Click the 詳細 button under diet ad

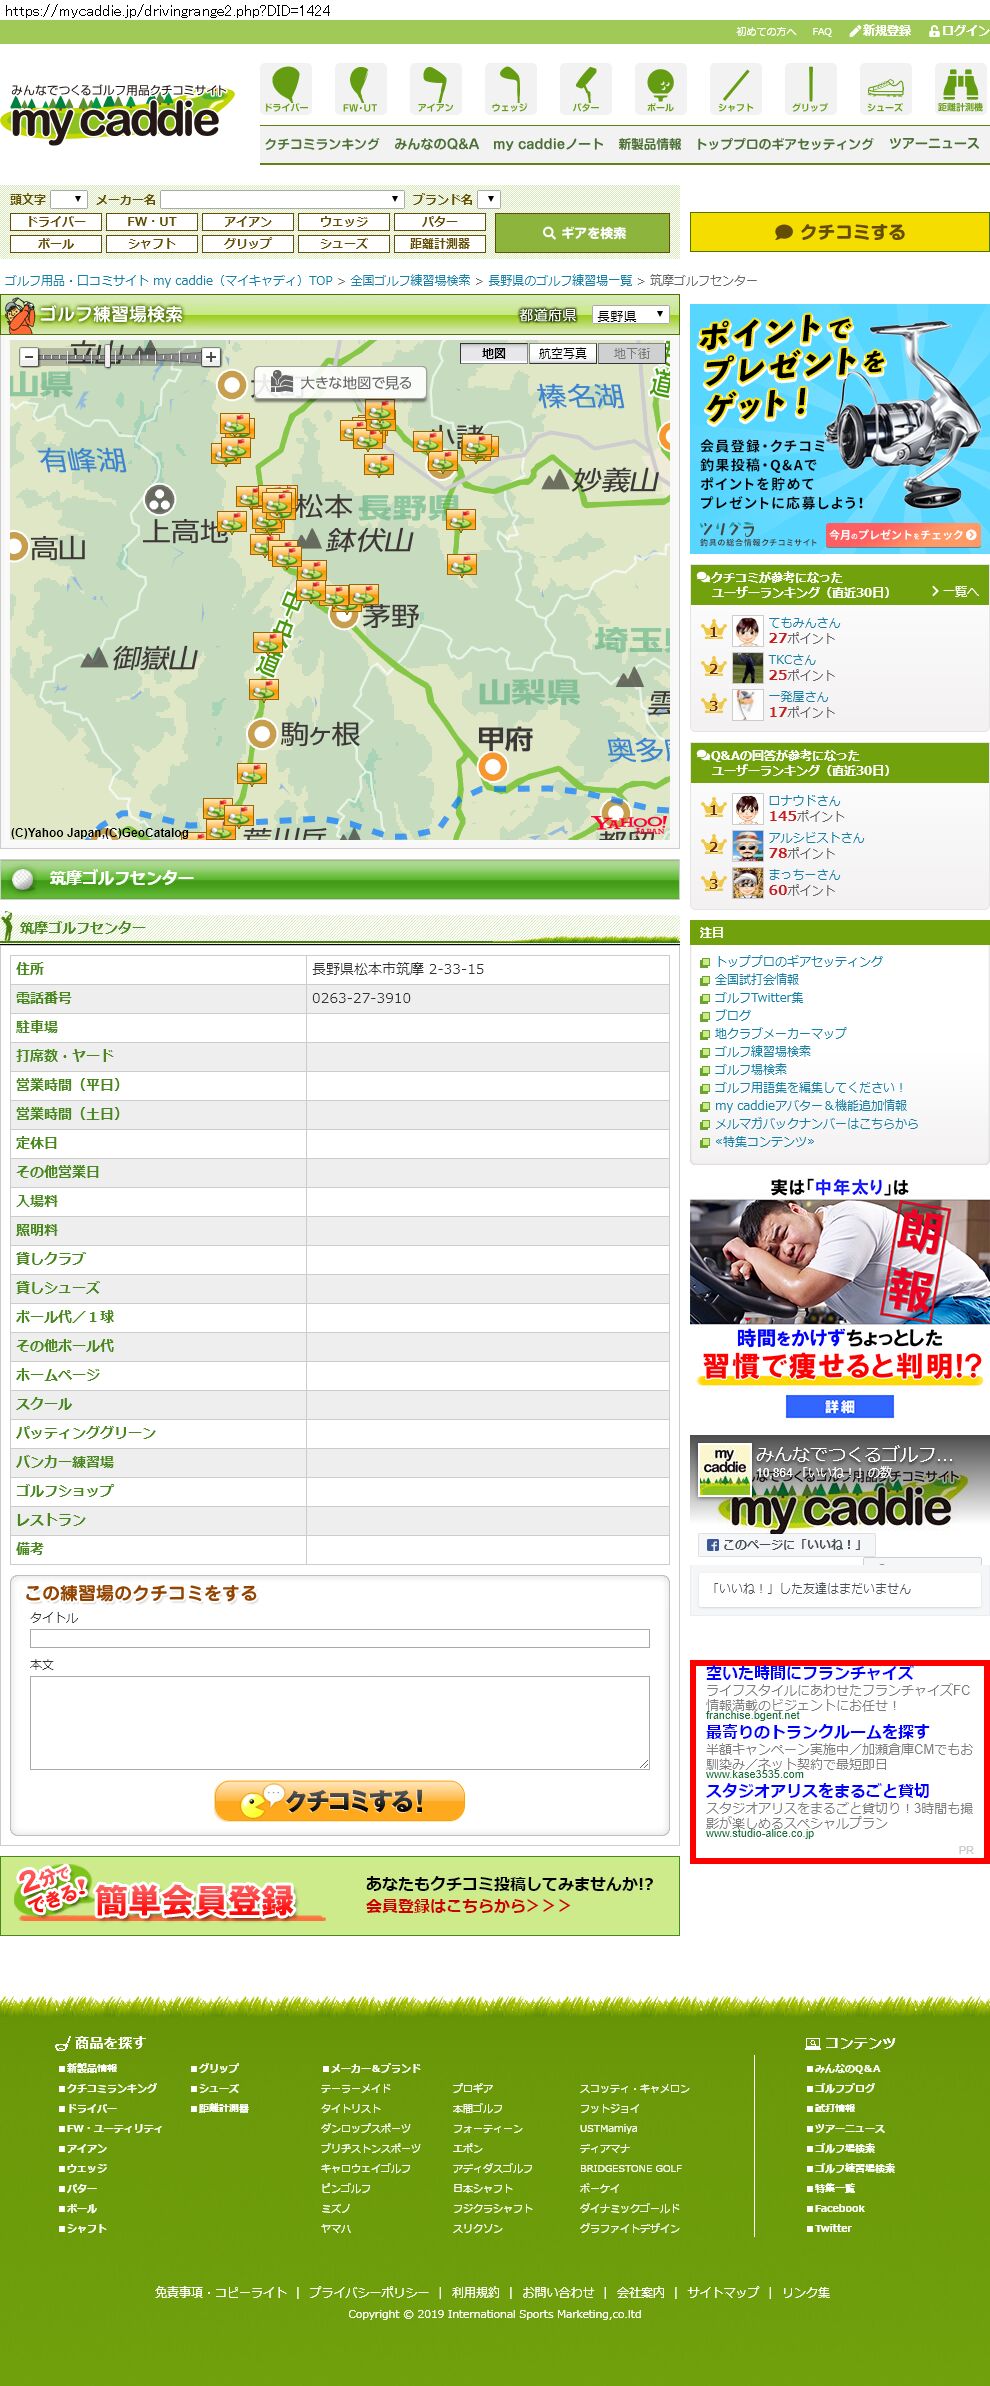[x=839, y=1406]
